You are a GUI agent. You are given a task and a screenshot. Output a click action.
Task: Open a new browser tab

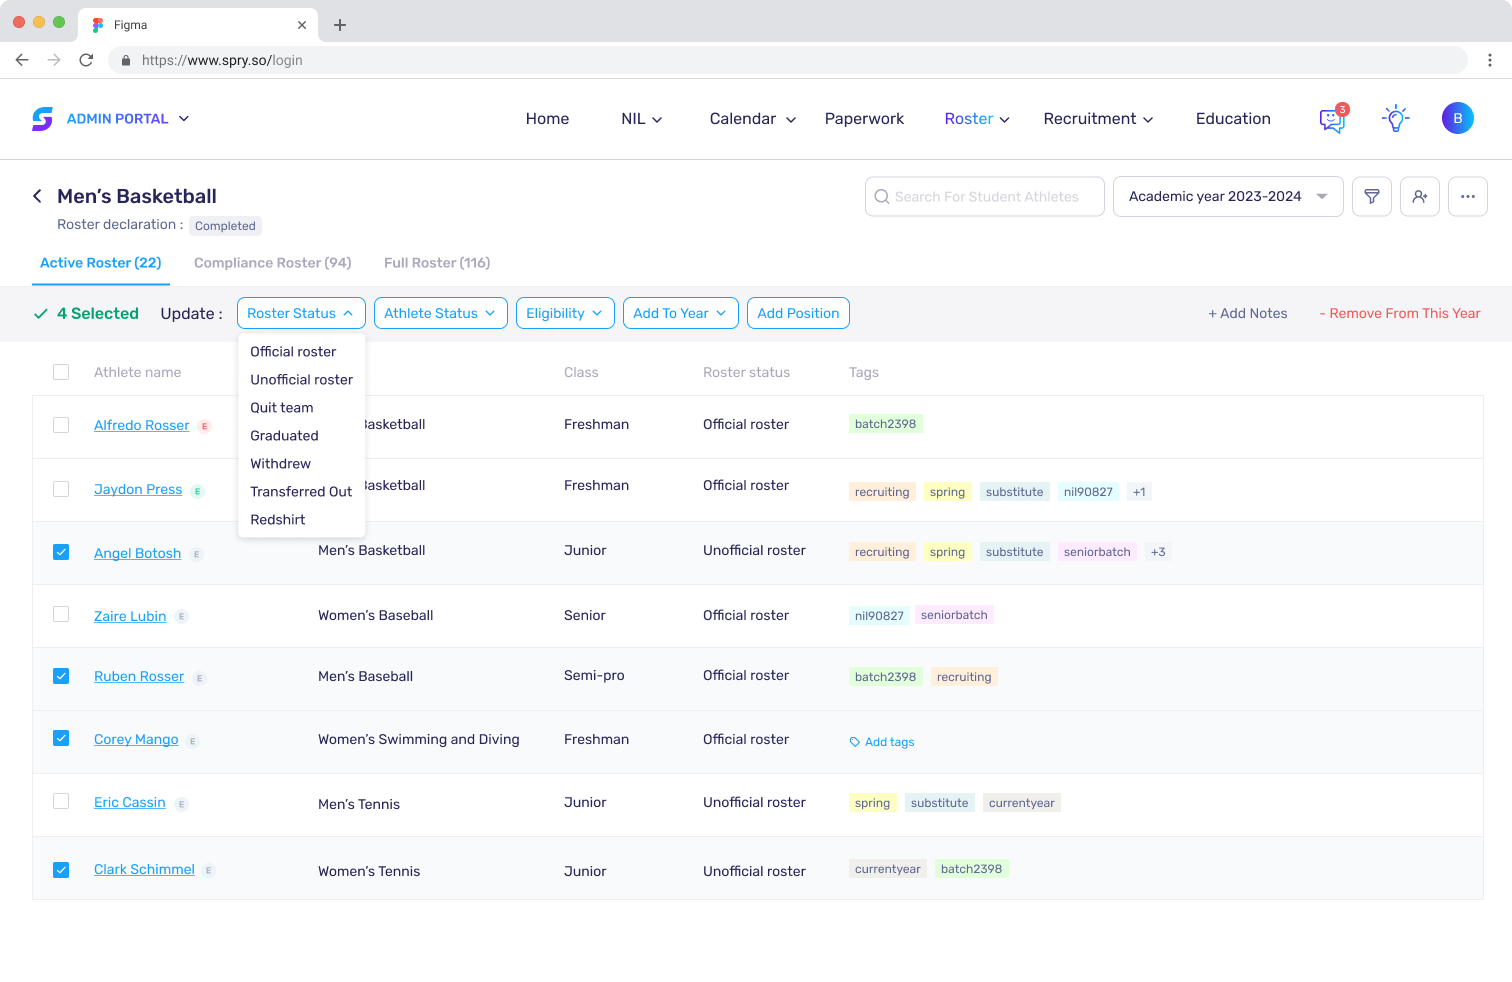340,25
